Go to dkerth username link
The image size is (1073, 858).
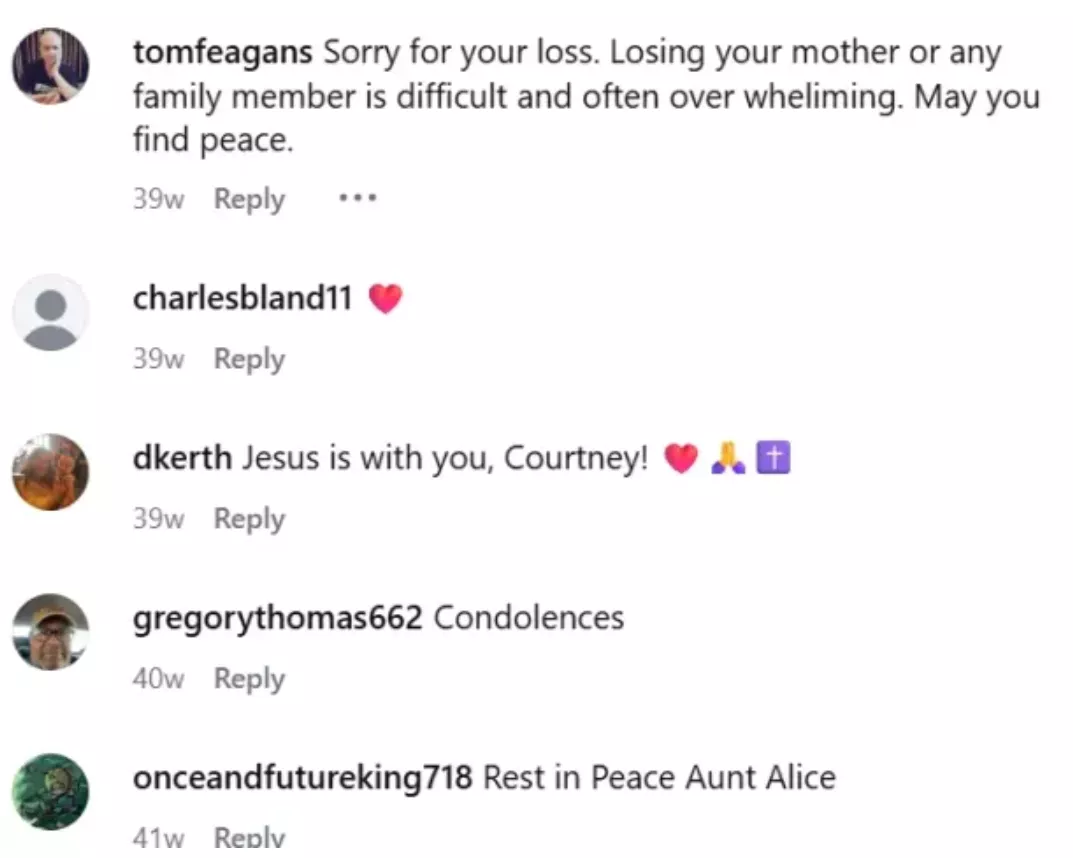(x=182, y=458)
